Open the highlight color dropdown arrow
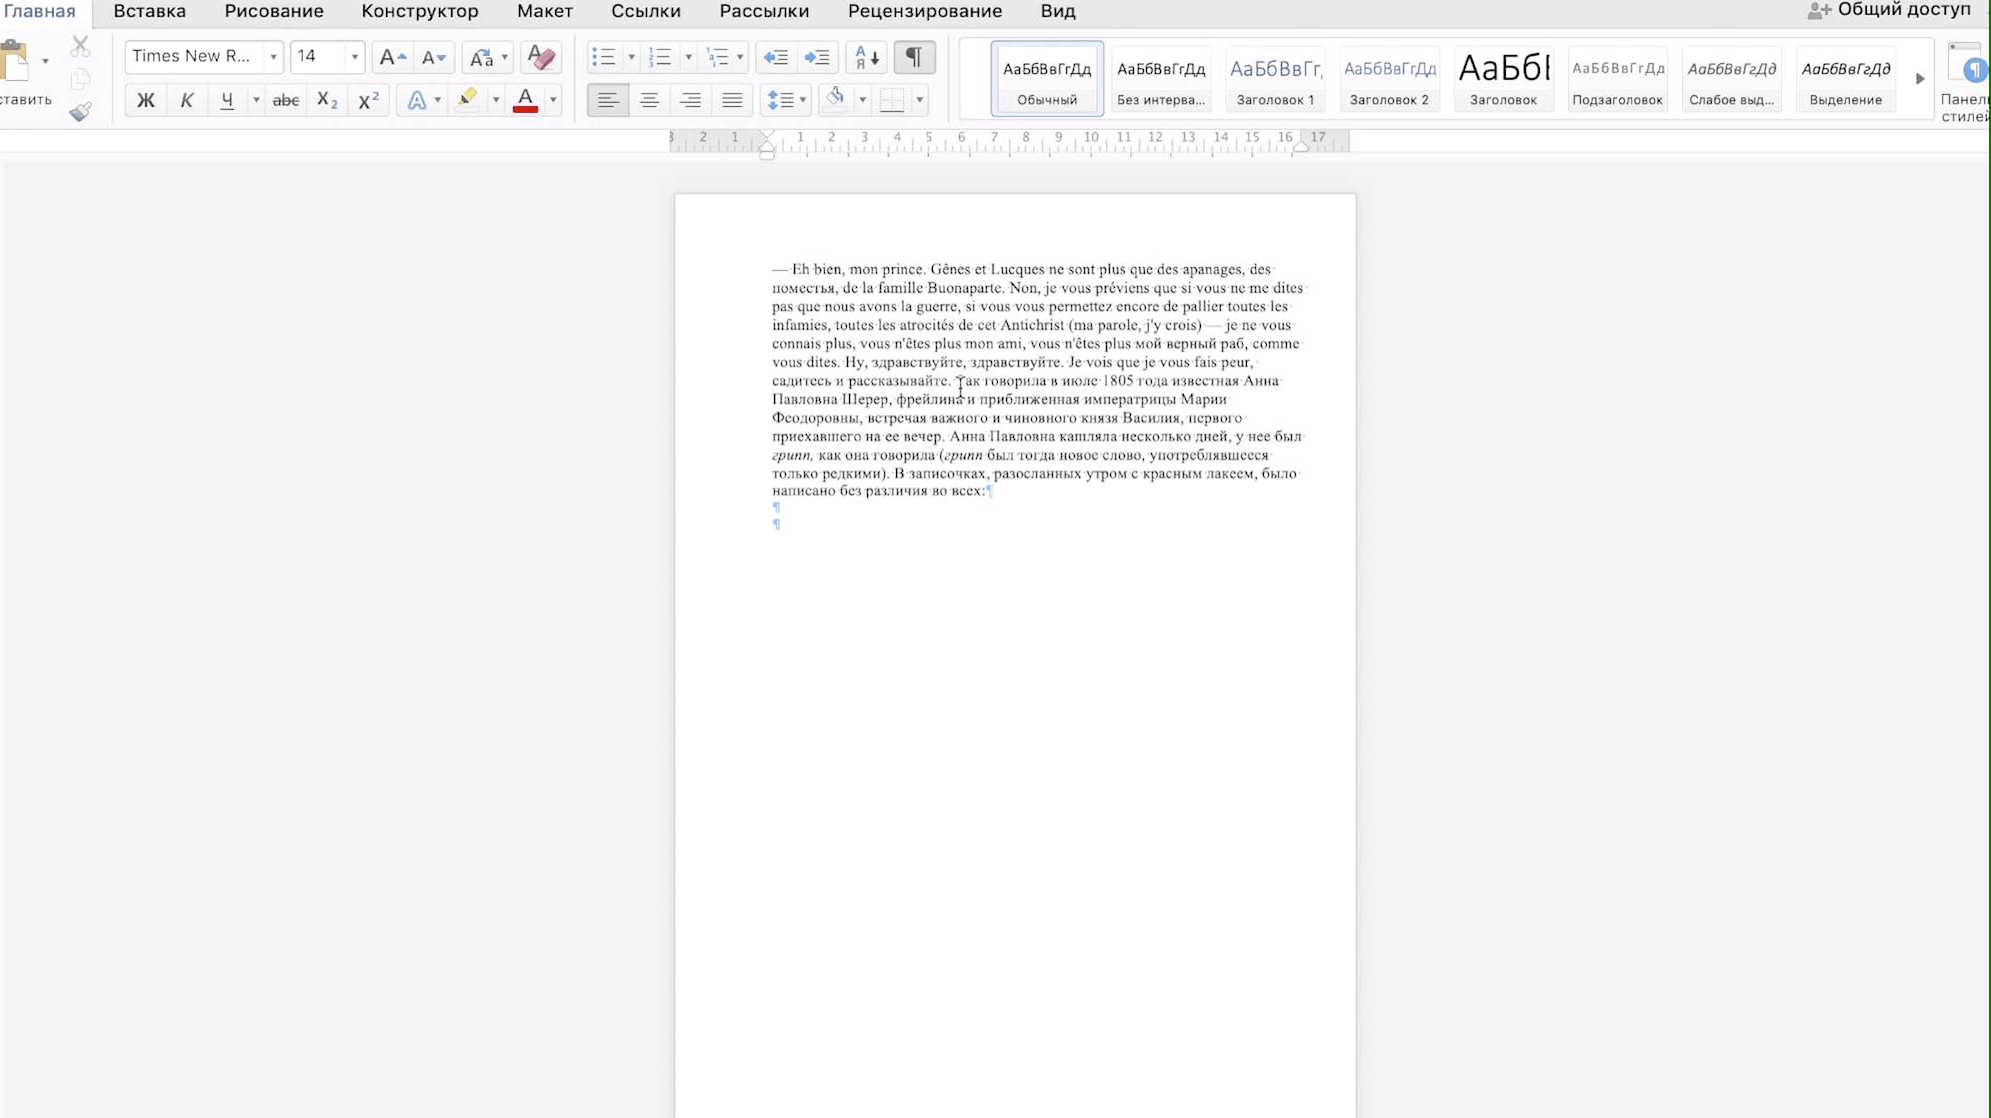1991x1118 pixels. (495, 100)
